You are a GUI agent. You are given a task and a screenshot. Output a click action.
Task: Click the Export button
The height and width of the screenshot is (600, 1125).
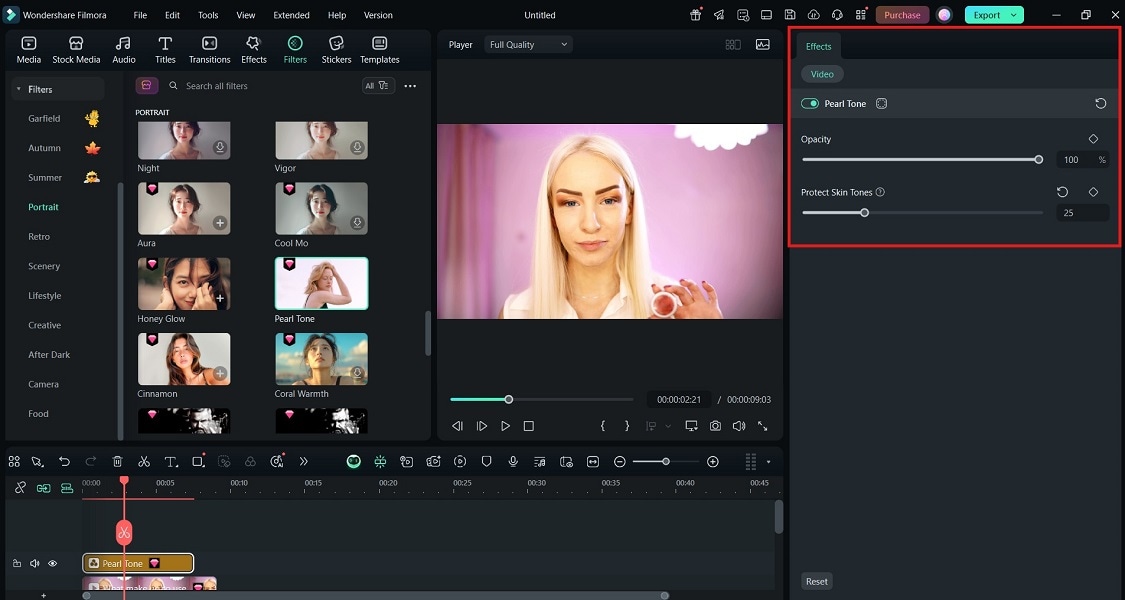click(x=987, y=15)
